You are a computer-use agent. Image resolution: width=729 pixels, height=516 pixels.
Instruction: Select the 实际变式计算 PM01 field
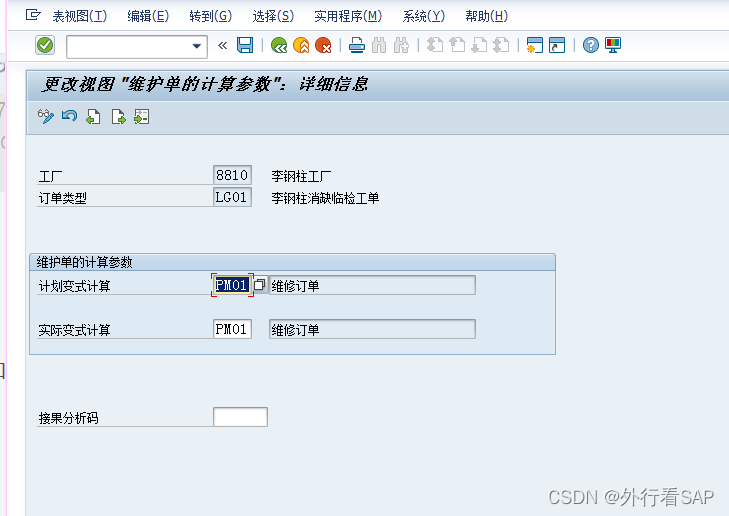pyautogui.click(x=232, y=329)
